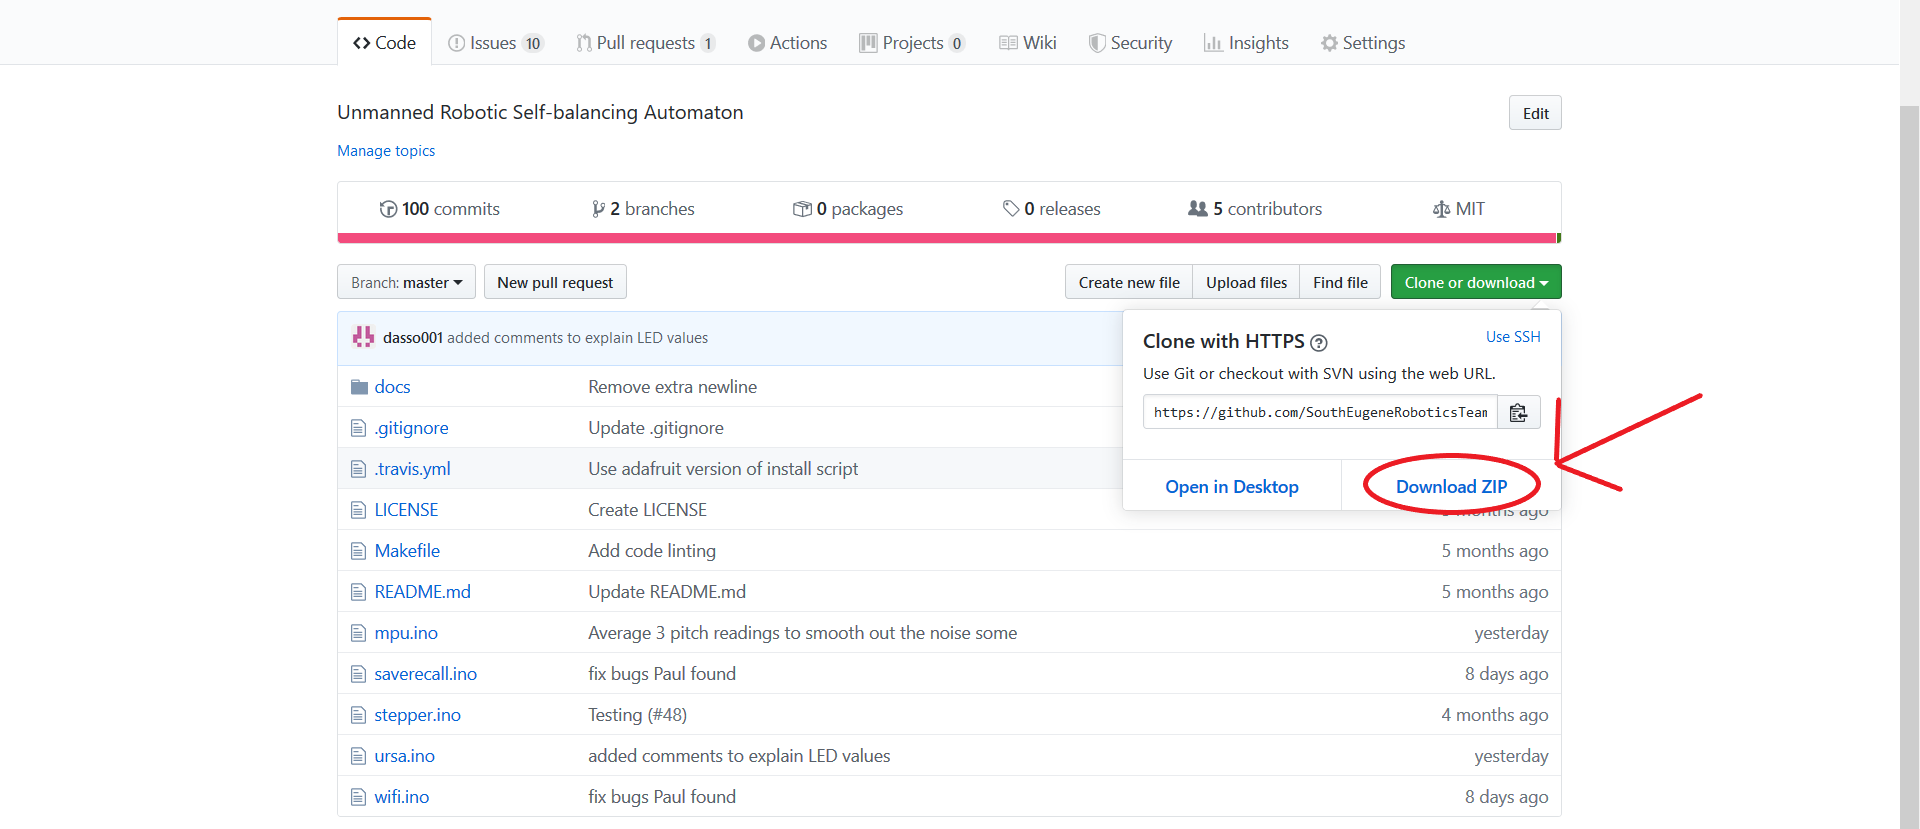Viewport: 1920px width, 829px height.
Task: Open the wifi.ino file
Action: 401,797
